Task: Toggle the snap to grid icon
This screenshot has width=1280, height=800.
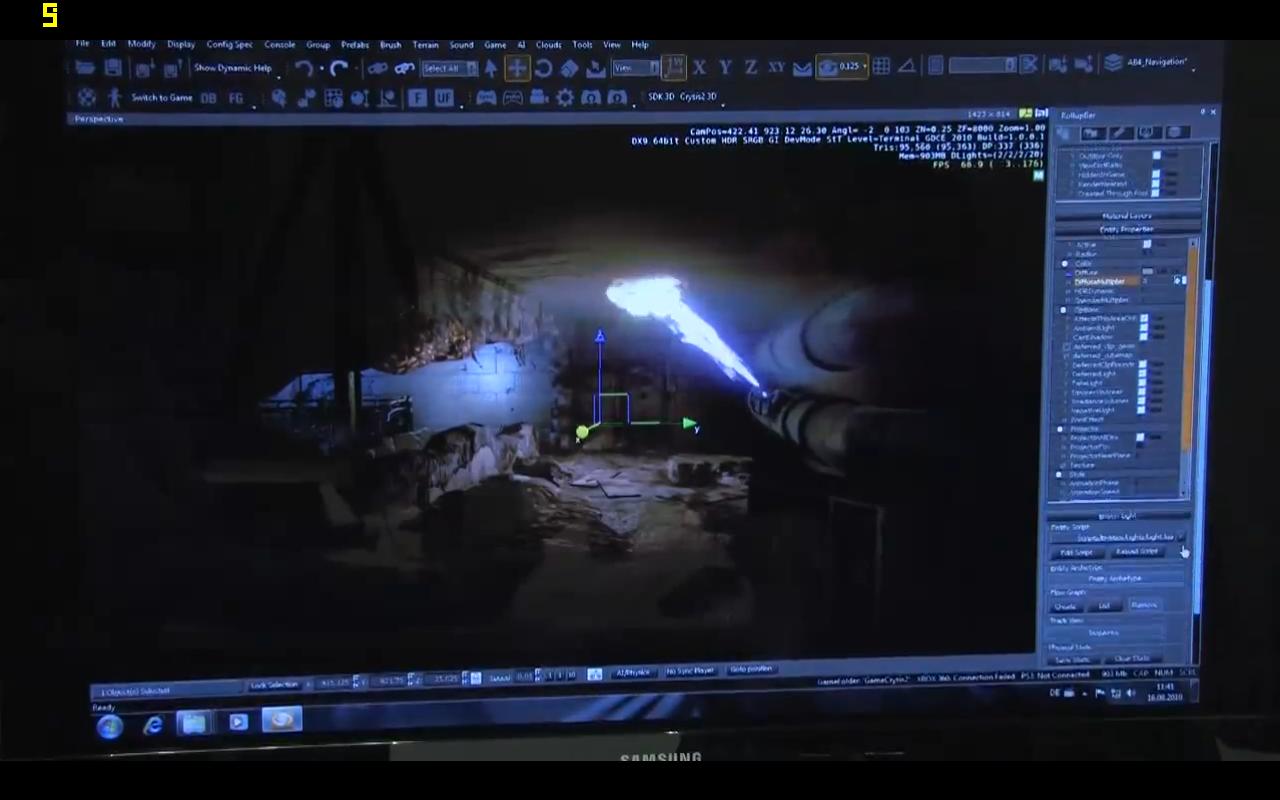Action: point(881,67)
